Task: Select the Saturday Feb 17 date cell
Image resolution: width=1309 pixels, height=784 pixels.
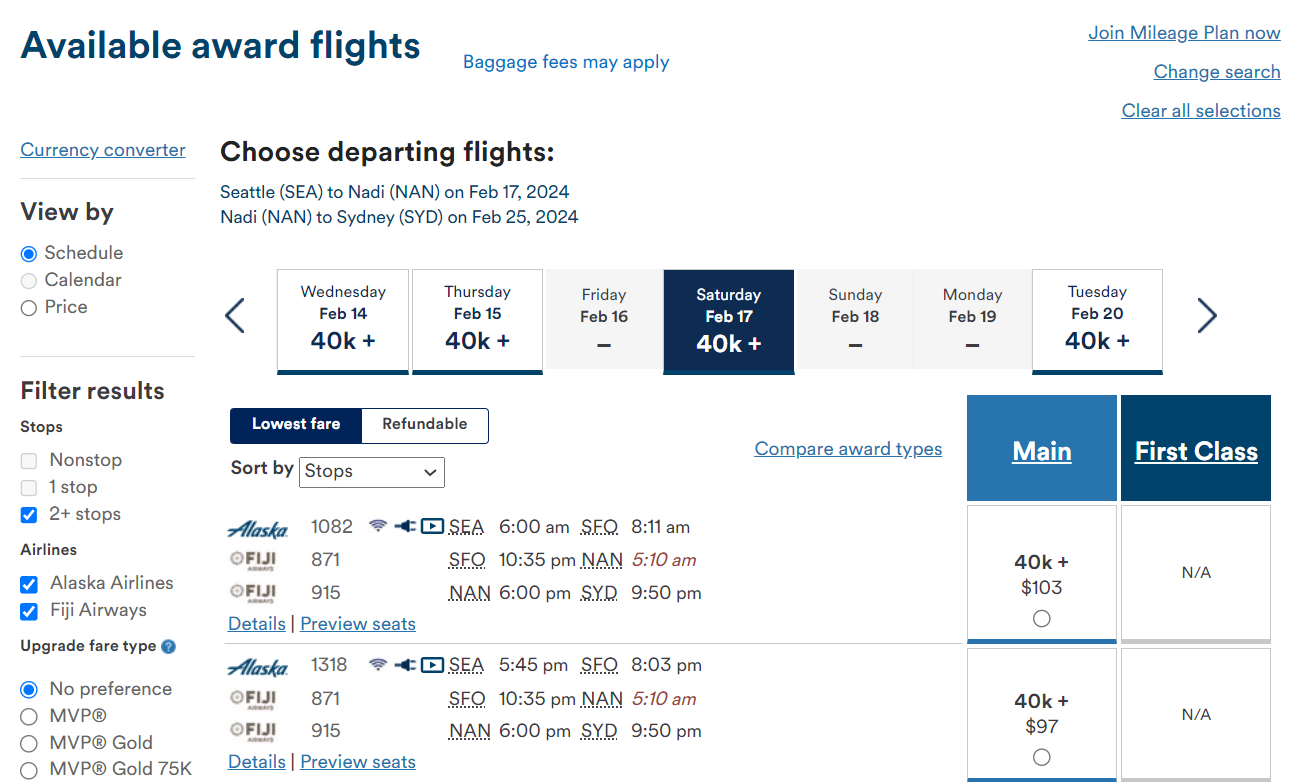Action: click(x=728, y=321)
